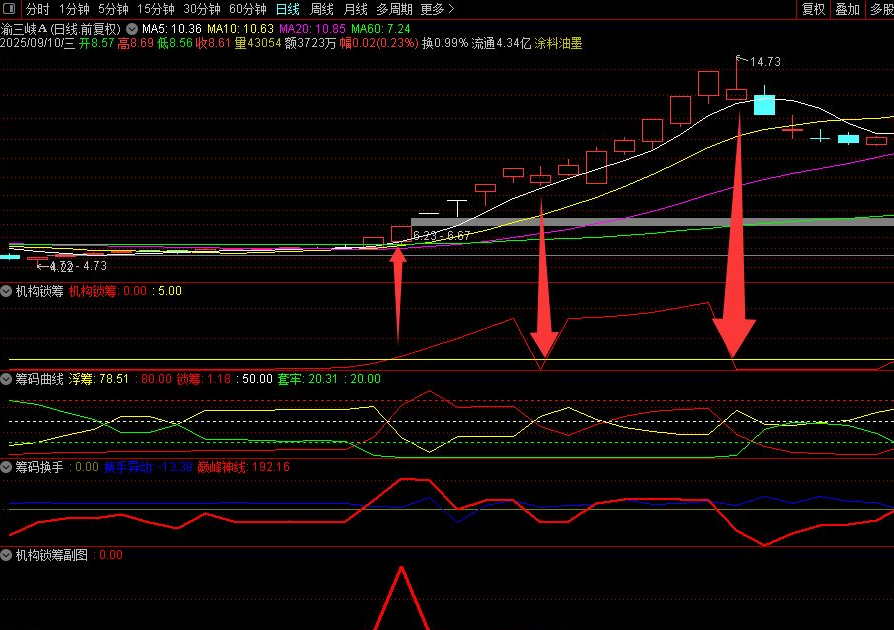The image size is (894, 630).
Task: Open the settings icon beside 机构锁筹 indicator
Action: click(x=7, y=291)
